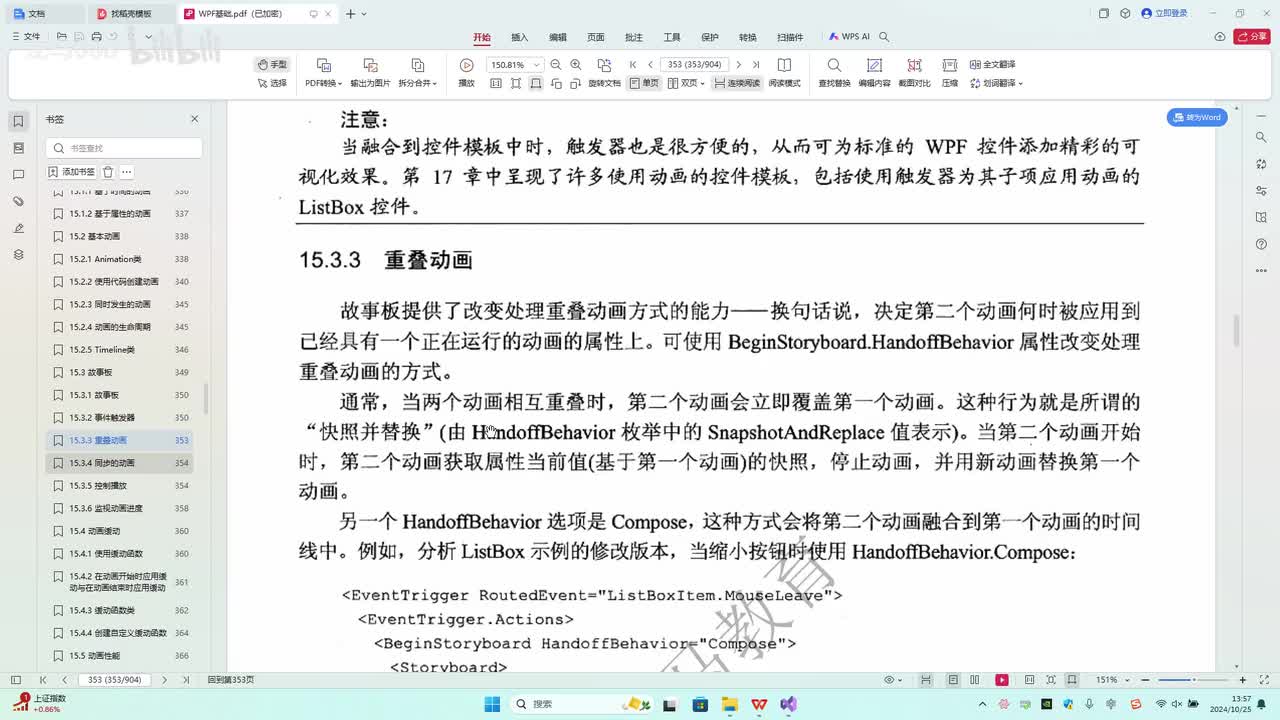Click the 添加书签 add bookmark button
This screenshot has height=720, width=1280.
point(72,172)
